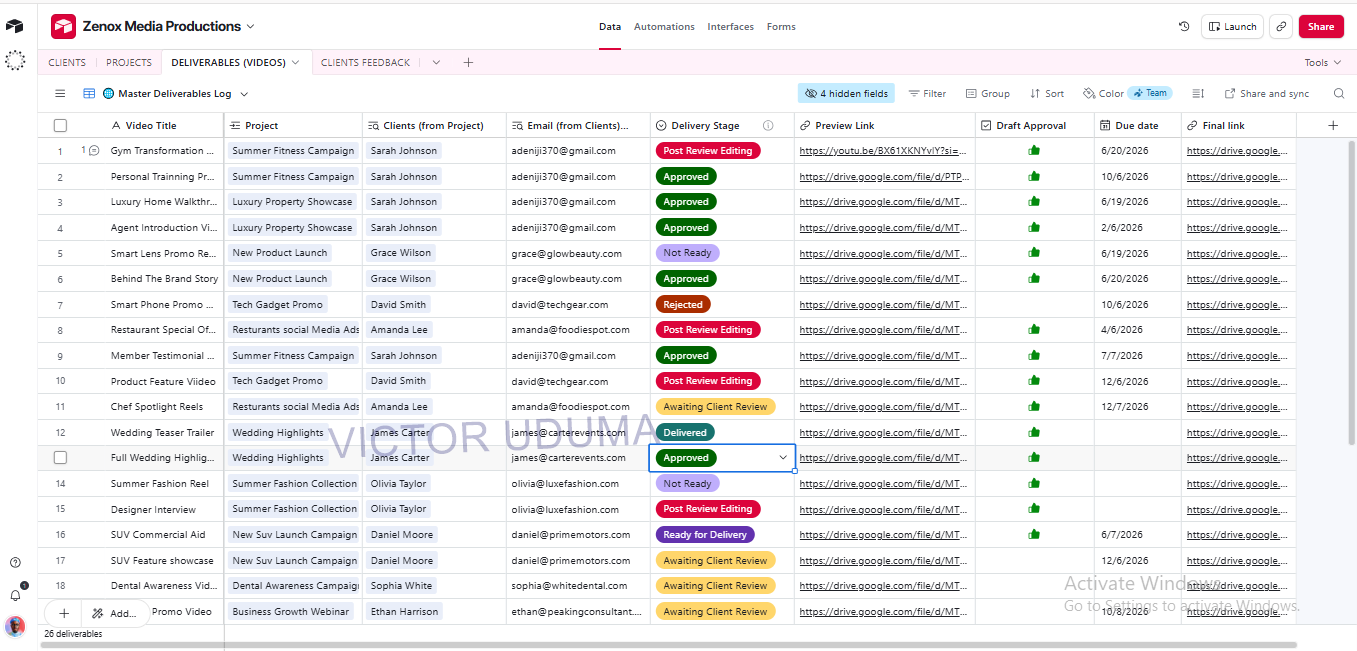This screenshot has height=651, width=1357.
Task: Click the red Share button
Action: 1320,27
